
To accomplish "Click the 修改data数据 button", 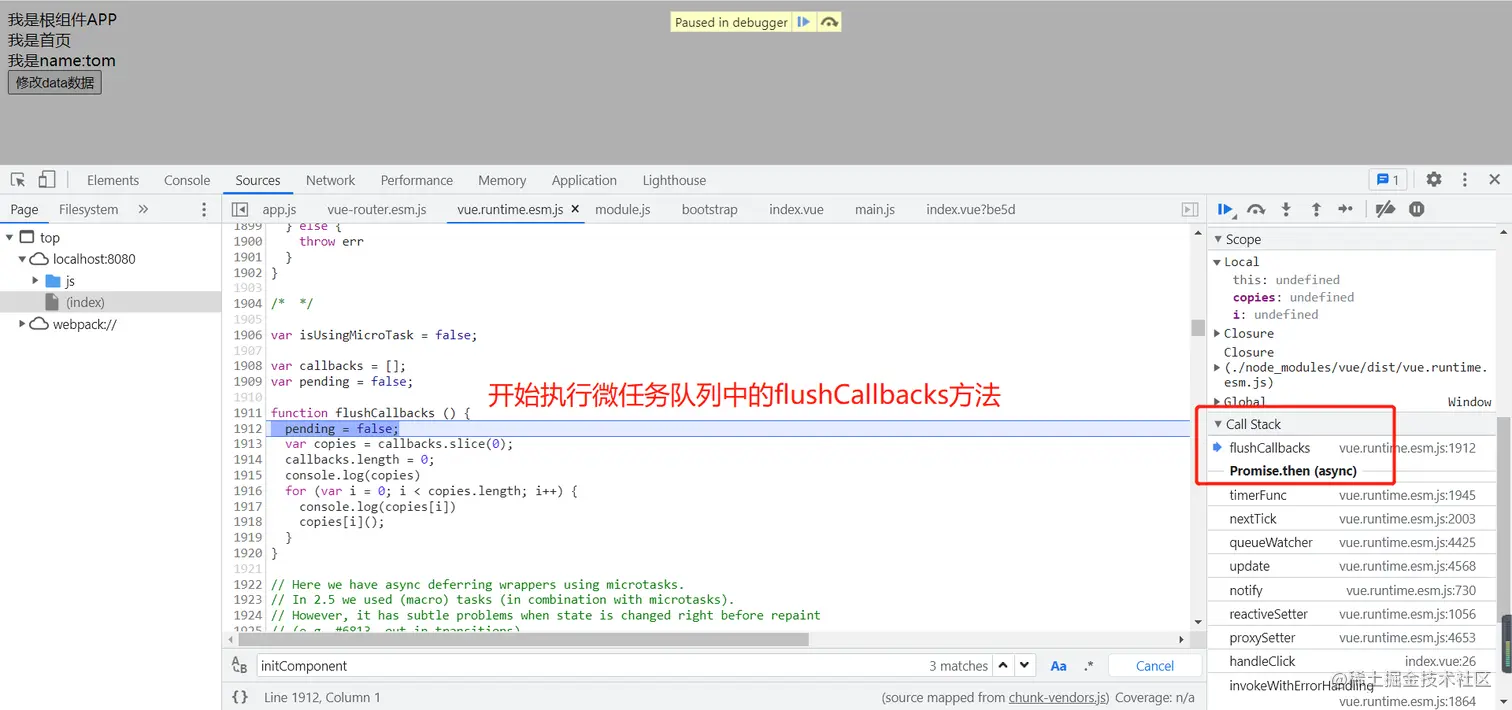I will pyautogui.click(x=55, y=82).
